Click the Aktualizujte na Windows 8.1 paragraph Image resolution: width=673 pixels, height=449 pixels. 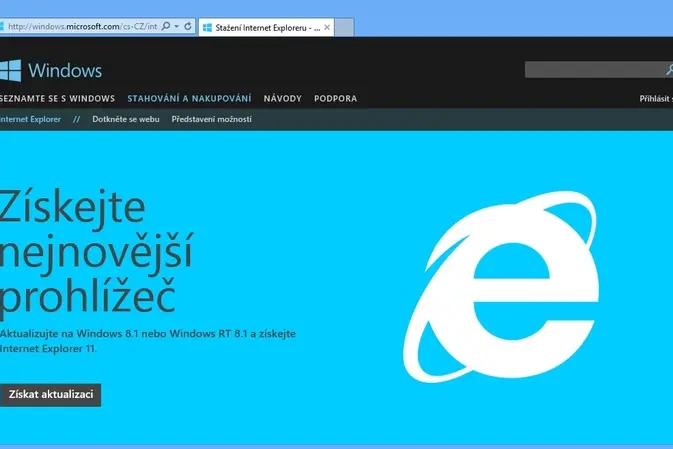coord(148,341)
